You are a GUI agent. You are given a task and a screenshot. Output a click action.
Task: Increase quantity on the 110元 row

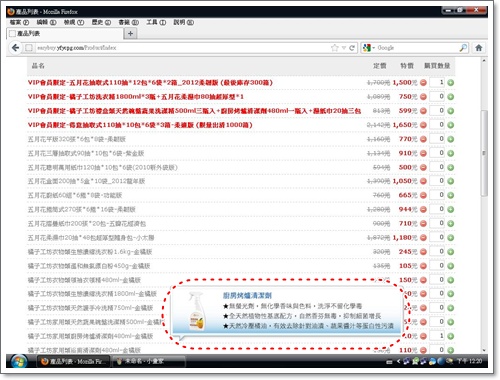tap(451, 350)
